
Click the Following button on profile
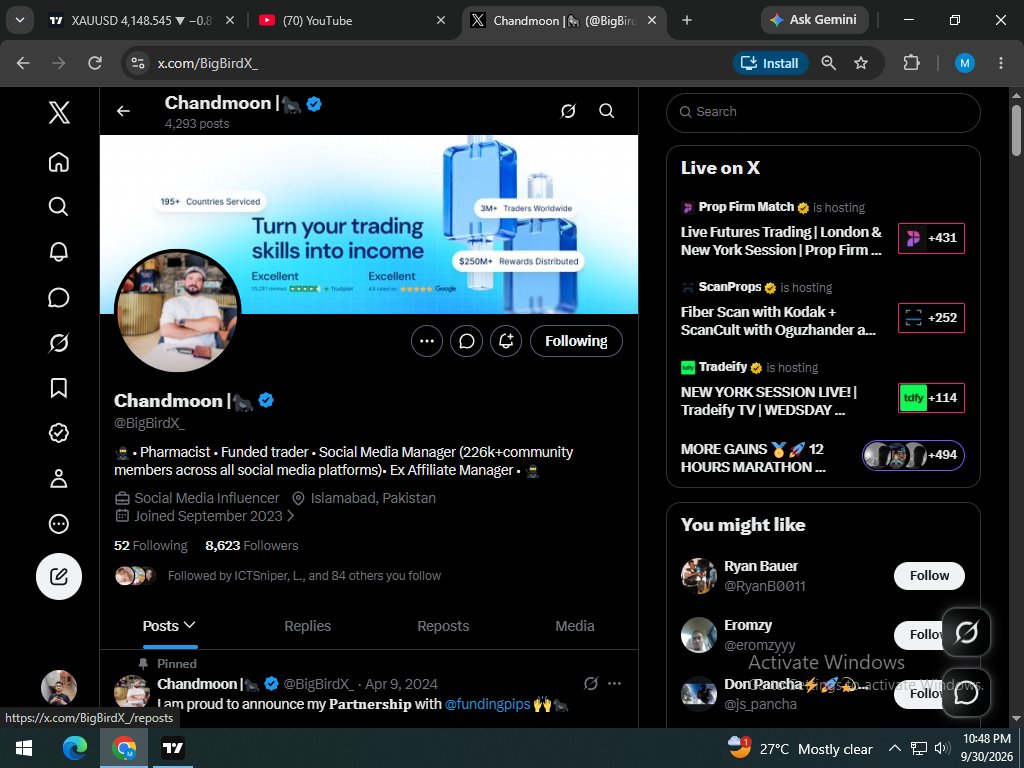pos(576,341)
